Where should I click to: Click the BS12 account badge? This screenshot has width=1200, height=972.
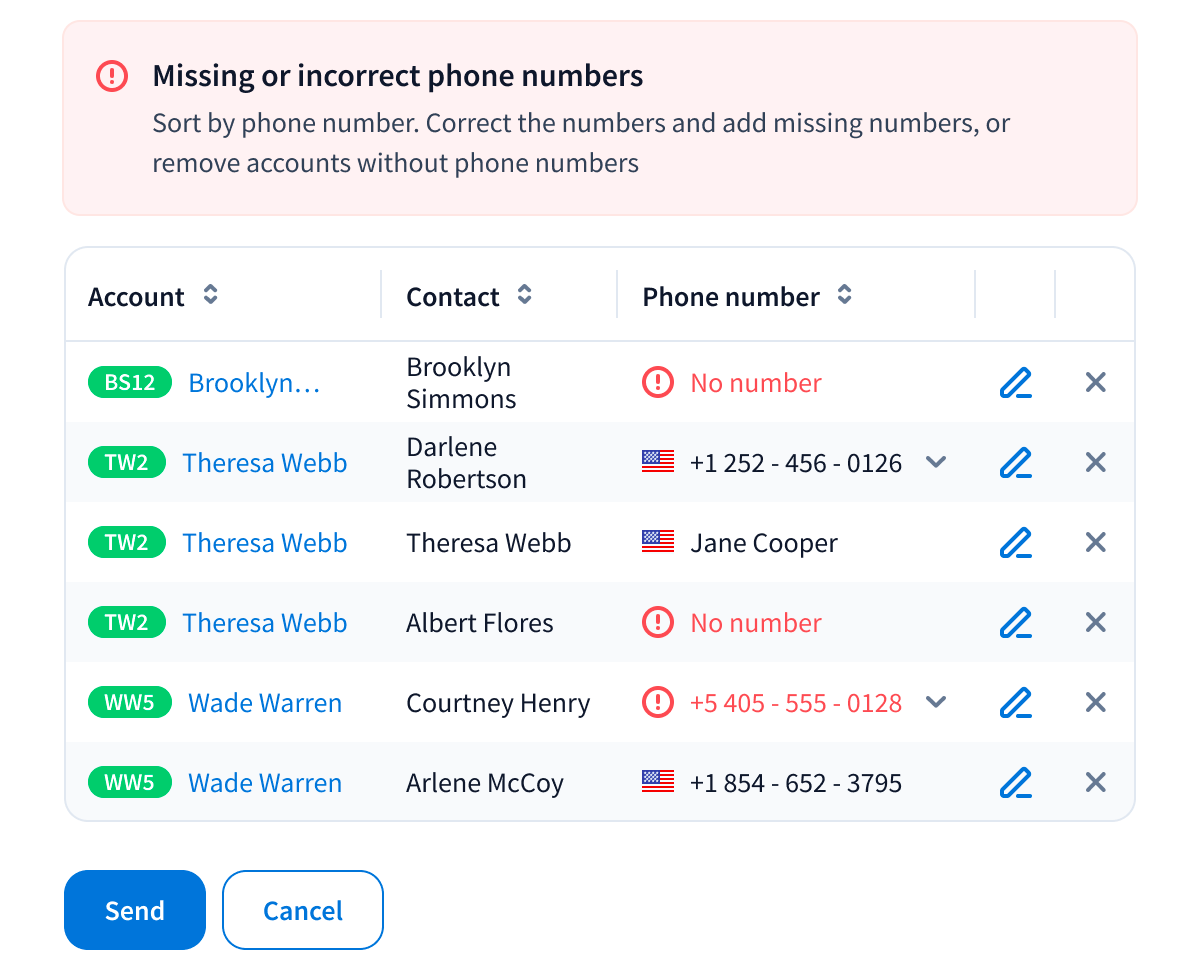point(130,383)
